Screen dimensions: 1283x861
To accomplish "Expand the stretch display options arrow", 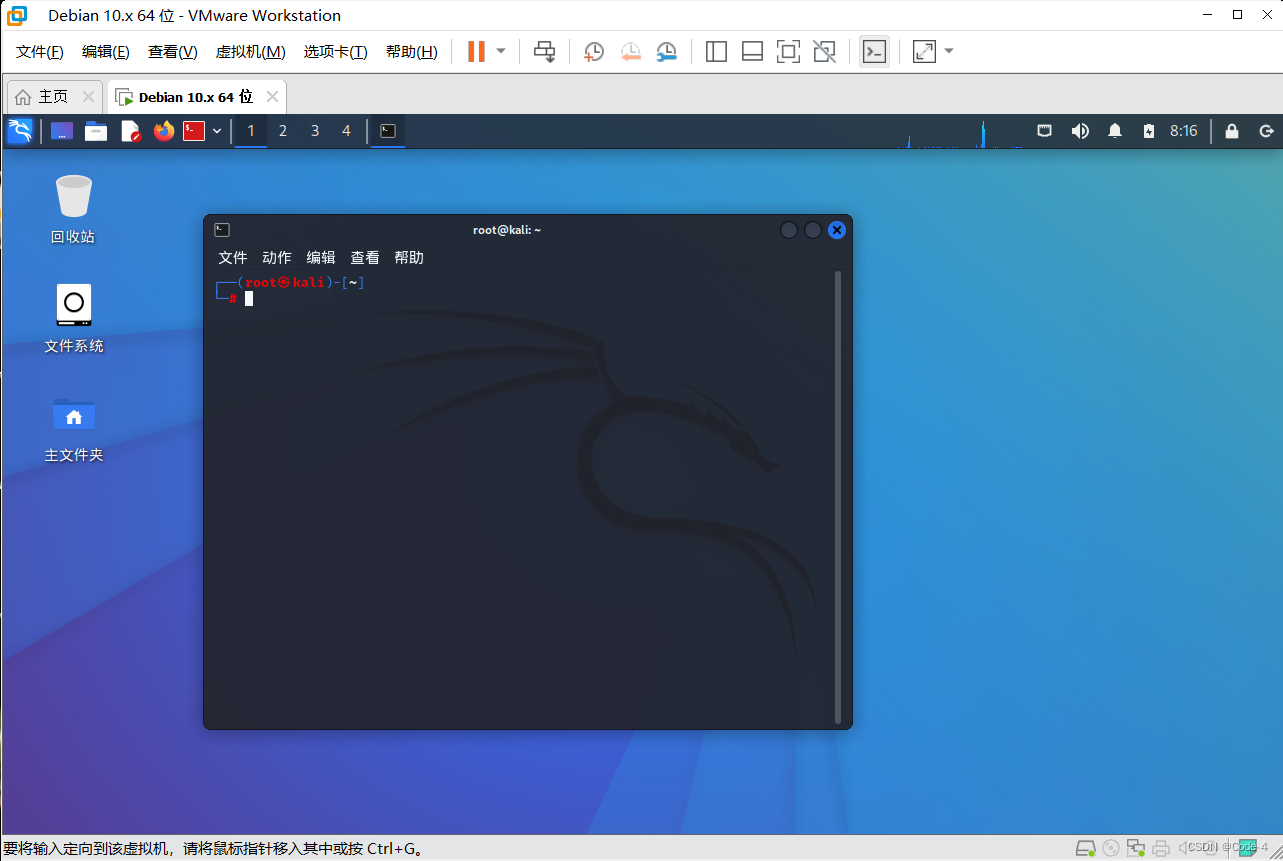I will (949, 51).
